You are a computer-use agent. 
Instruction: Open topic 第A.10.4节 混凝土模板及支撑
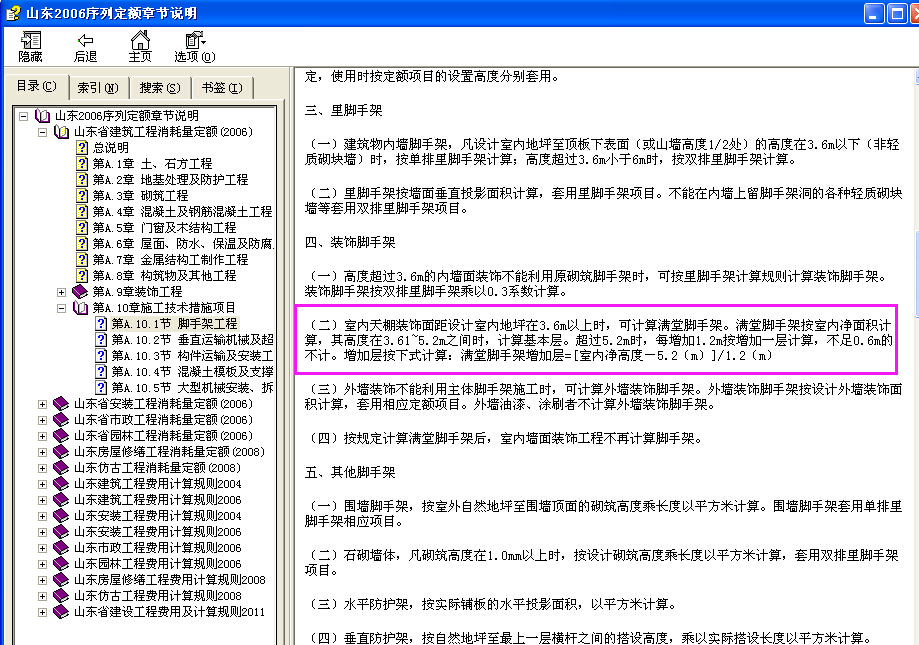[x=192, y=371]
